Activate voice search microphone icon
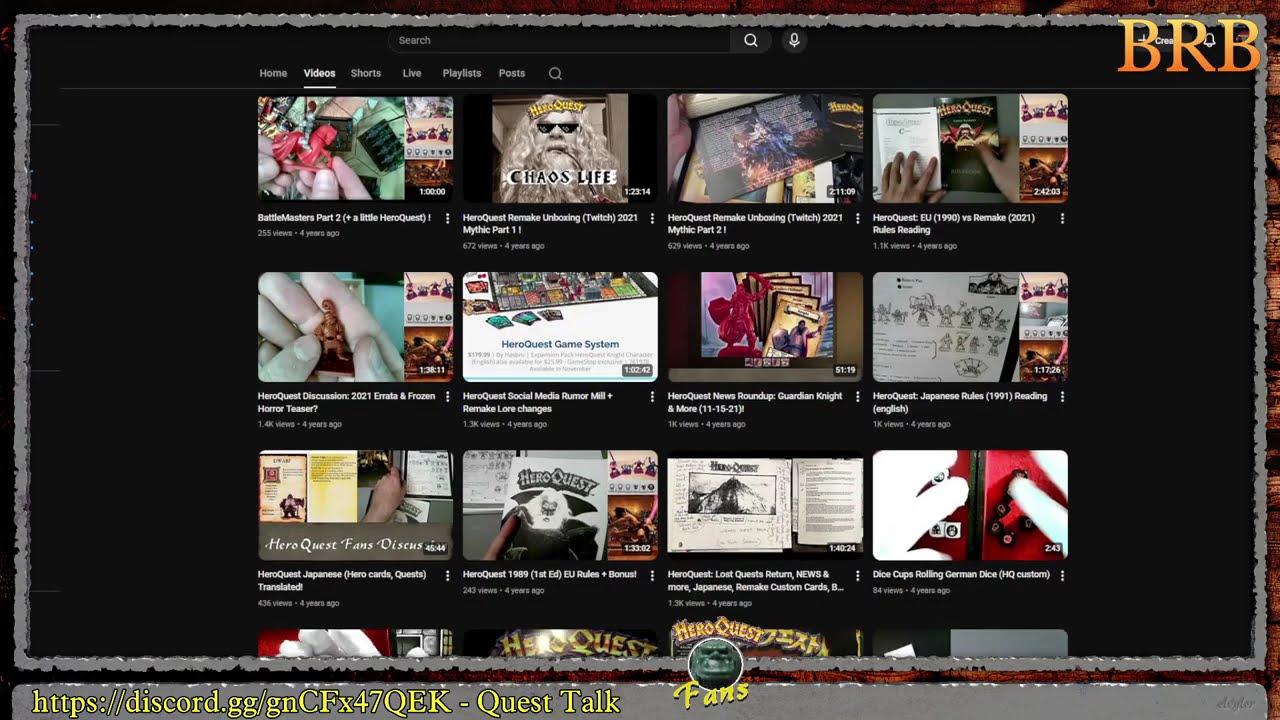 794,40
